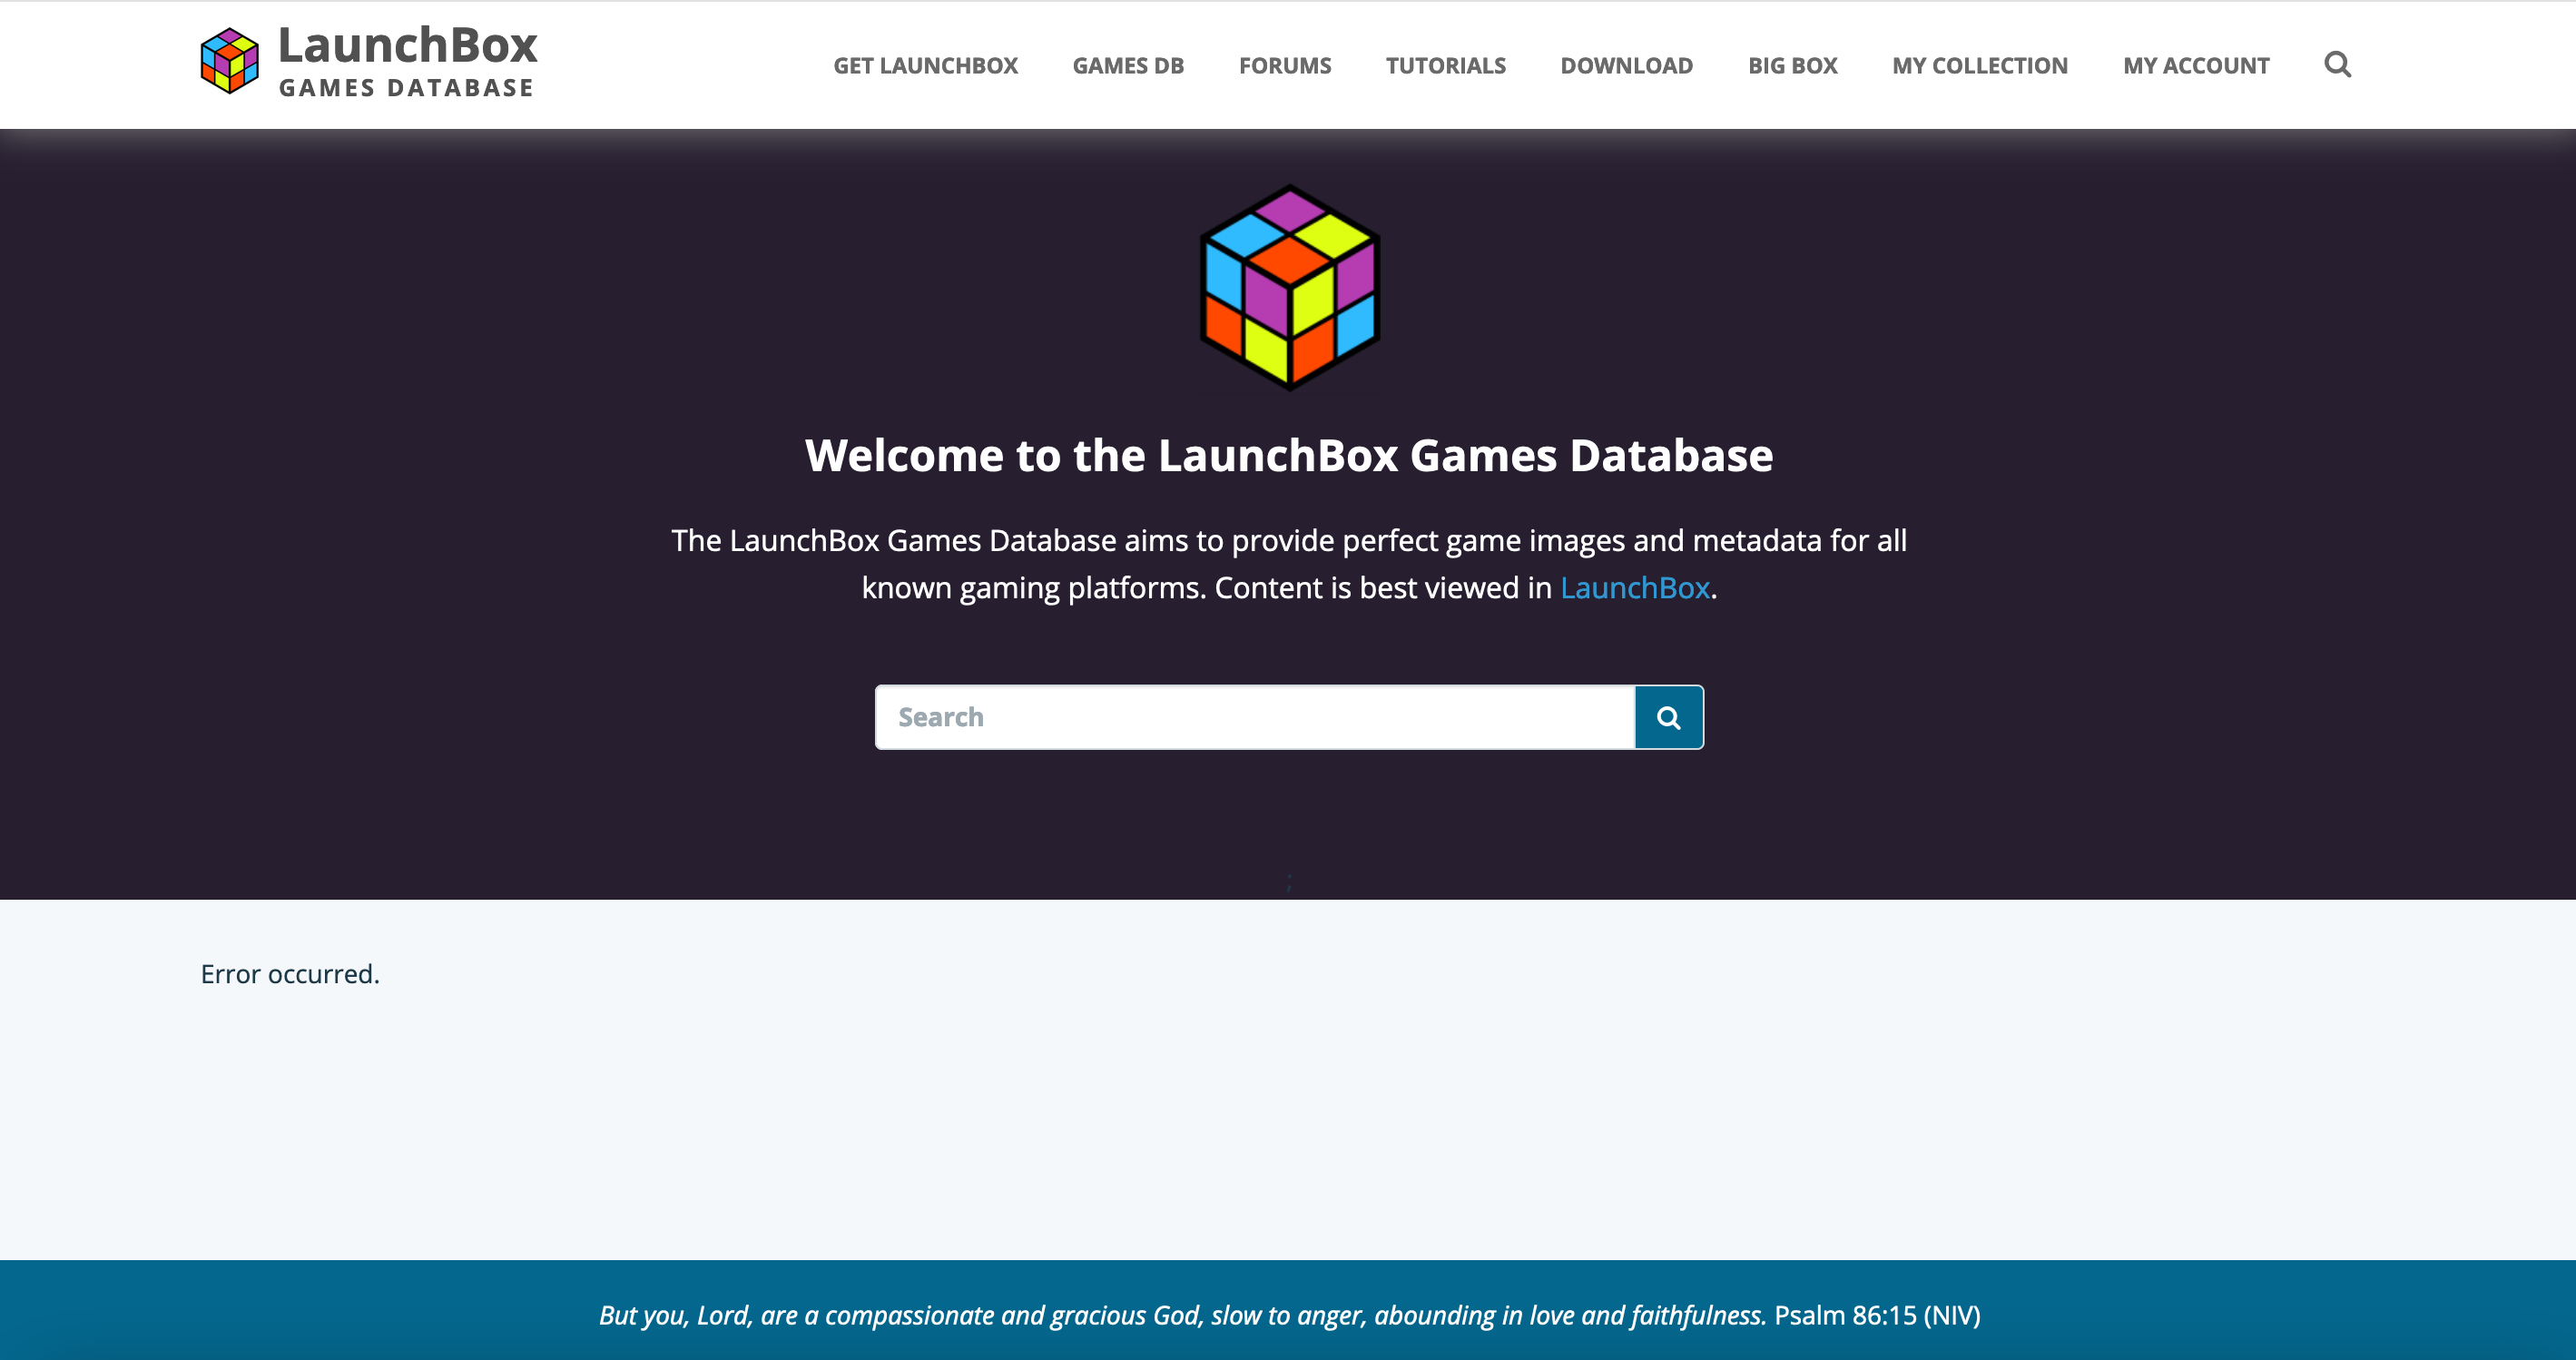Open MY ACCOUNT navigation link

pyautogui.click(x=2196, y=66)
